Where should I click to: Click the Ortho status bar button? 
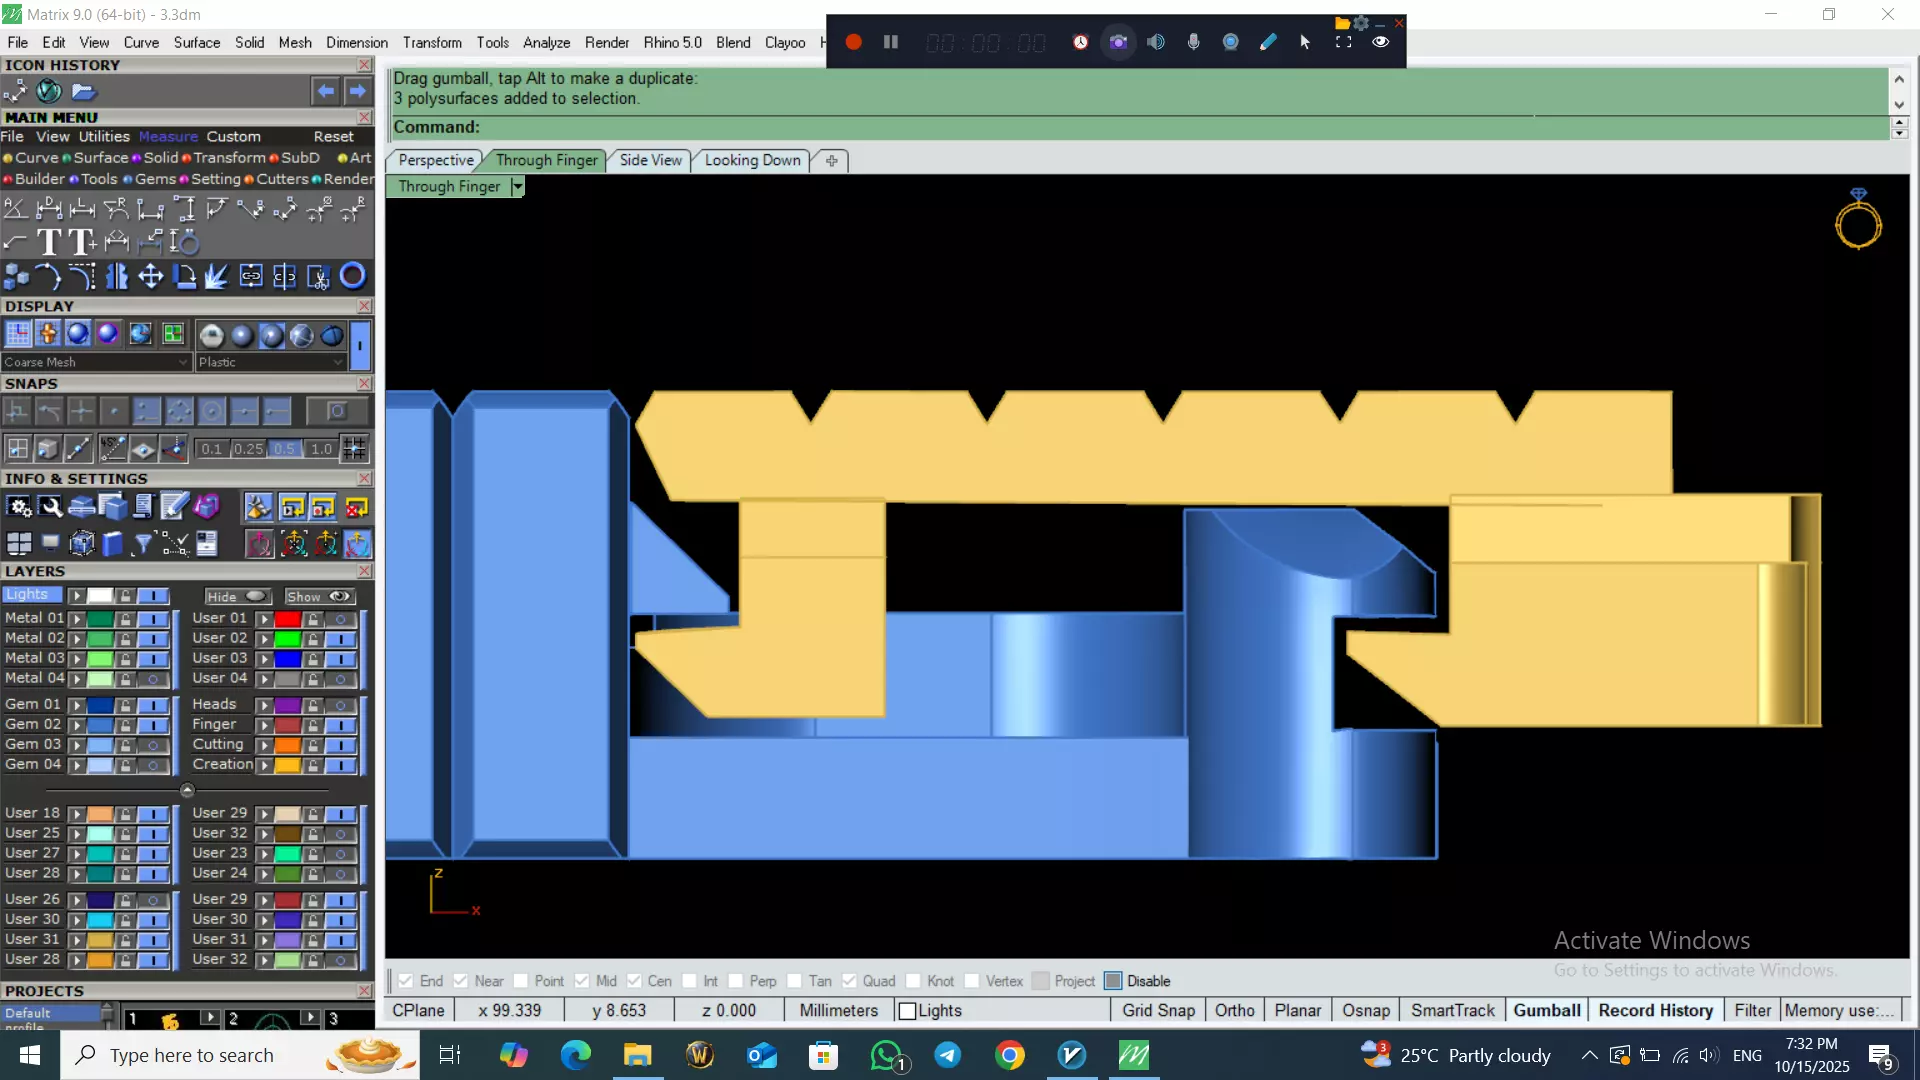[1234, 1010]
